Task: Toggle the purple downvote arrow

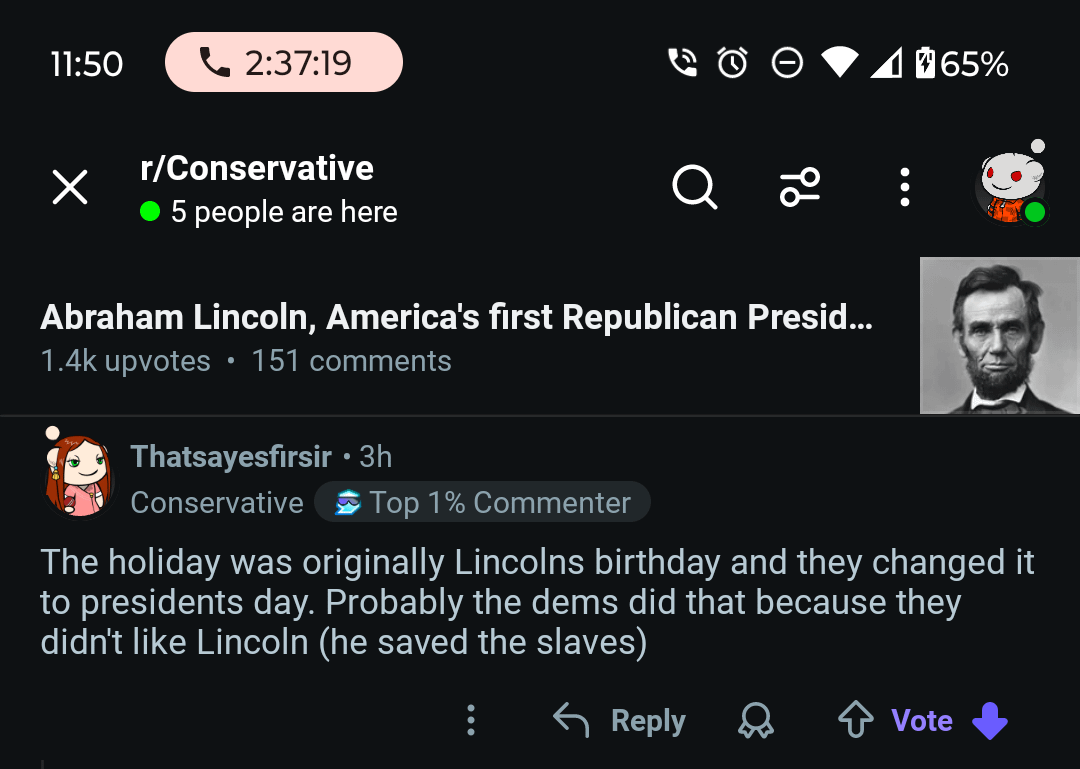Action: (990, 720)
